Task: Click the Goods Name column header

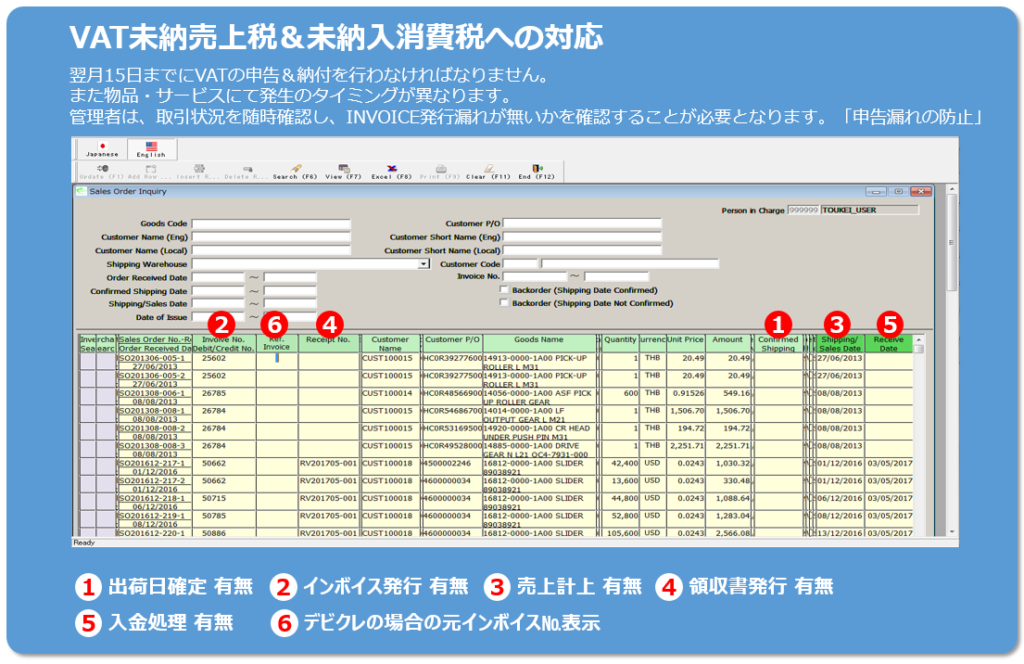Action: pyautogui.click(x=539, y=343)
